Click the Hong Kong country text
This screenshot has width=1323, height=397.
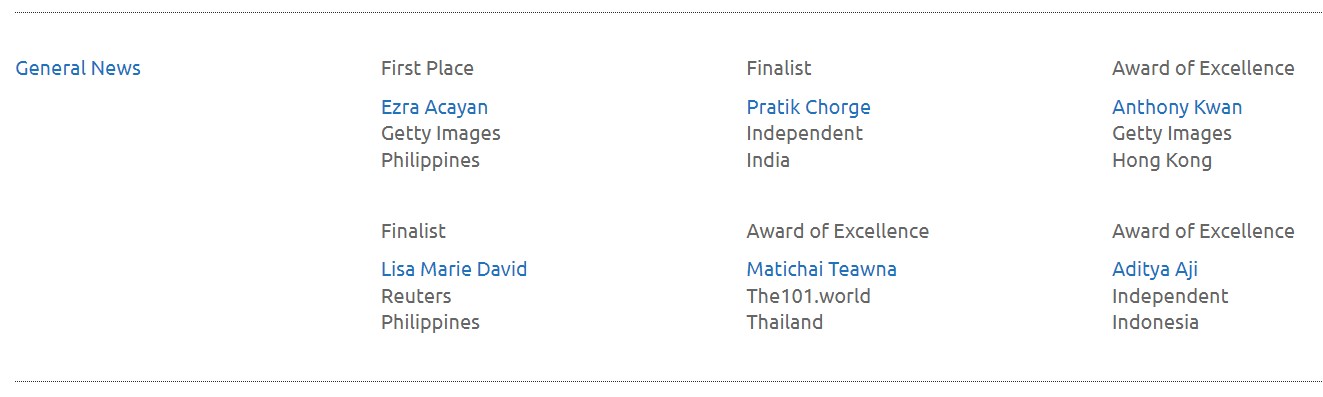[1162, 160]
